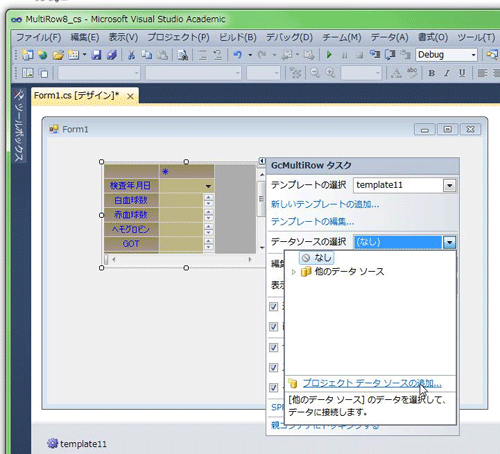The image size is (500, 454).
Task: Click the blue Undo arrow icon
Action: (238, 55)
